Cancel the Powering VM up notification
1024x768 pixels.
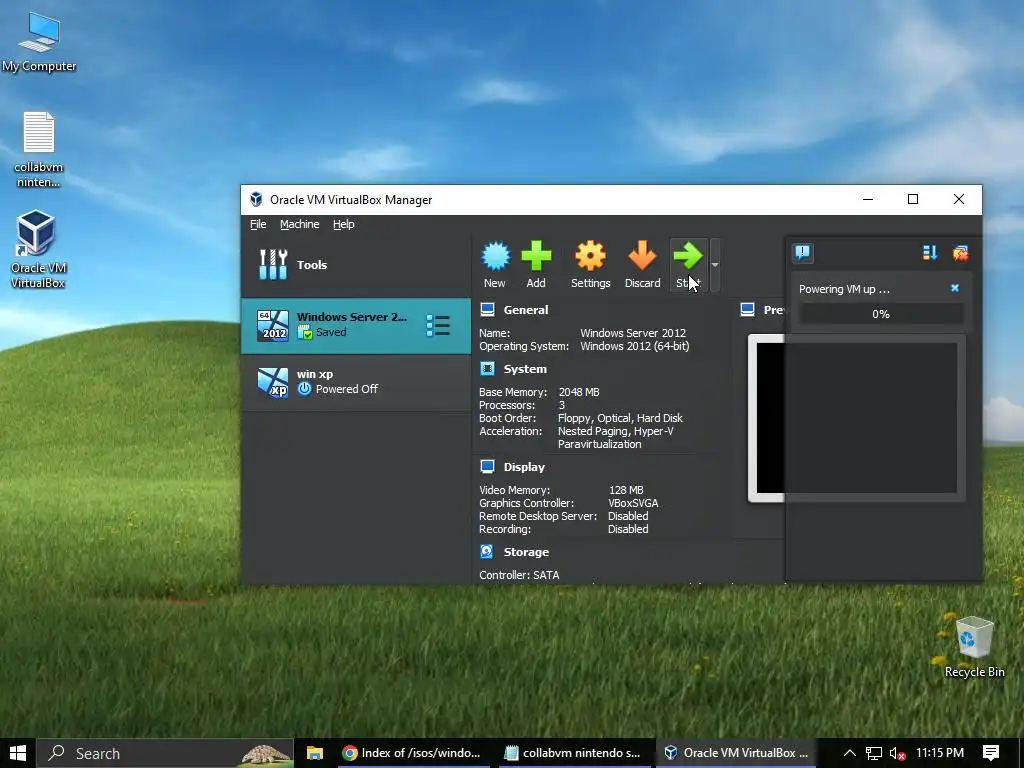[955, 288]
